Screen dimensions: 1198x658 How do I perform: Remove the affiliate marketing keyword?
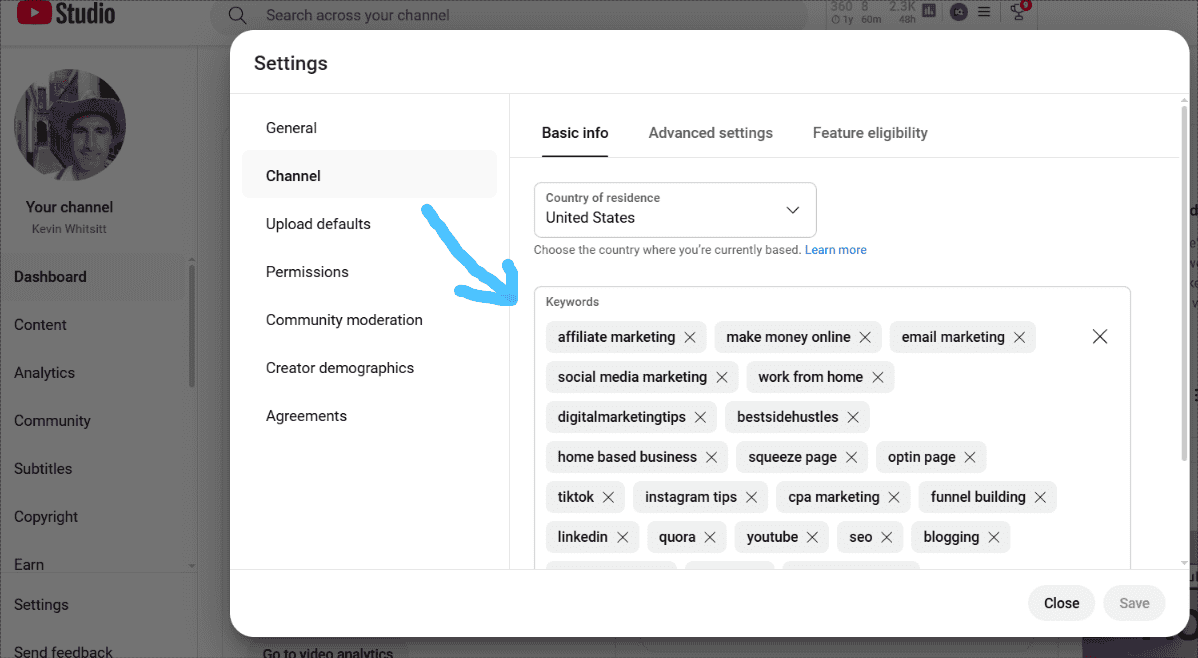click(x=690, y=337)
